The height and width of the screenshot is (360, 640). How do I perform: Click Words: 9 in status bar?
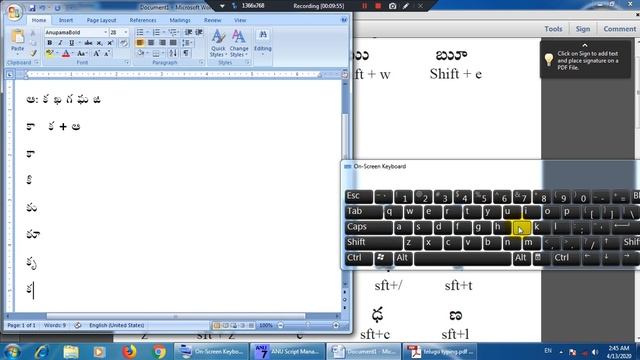pyautogui.click(x=55, y=325)
